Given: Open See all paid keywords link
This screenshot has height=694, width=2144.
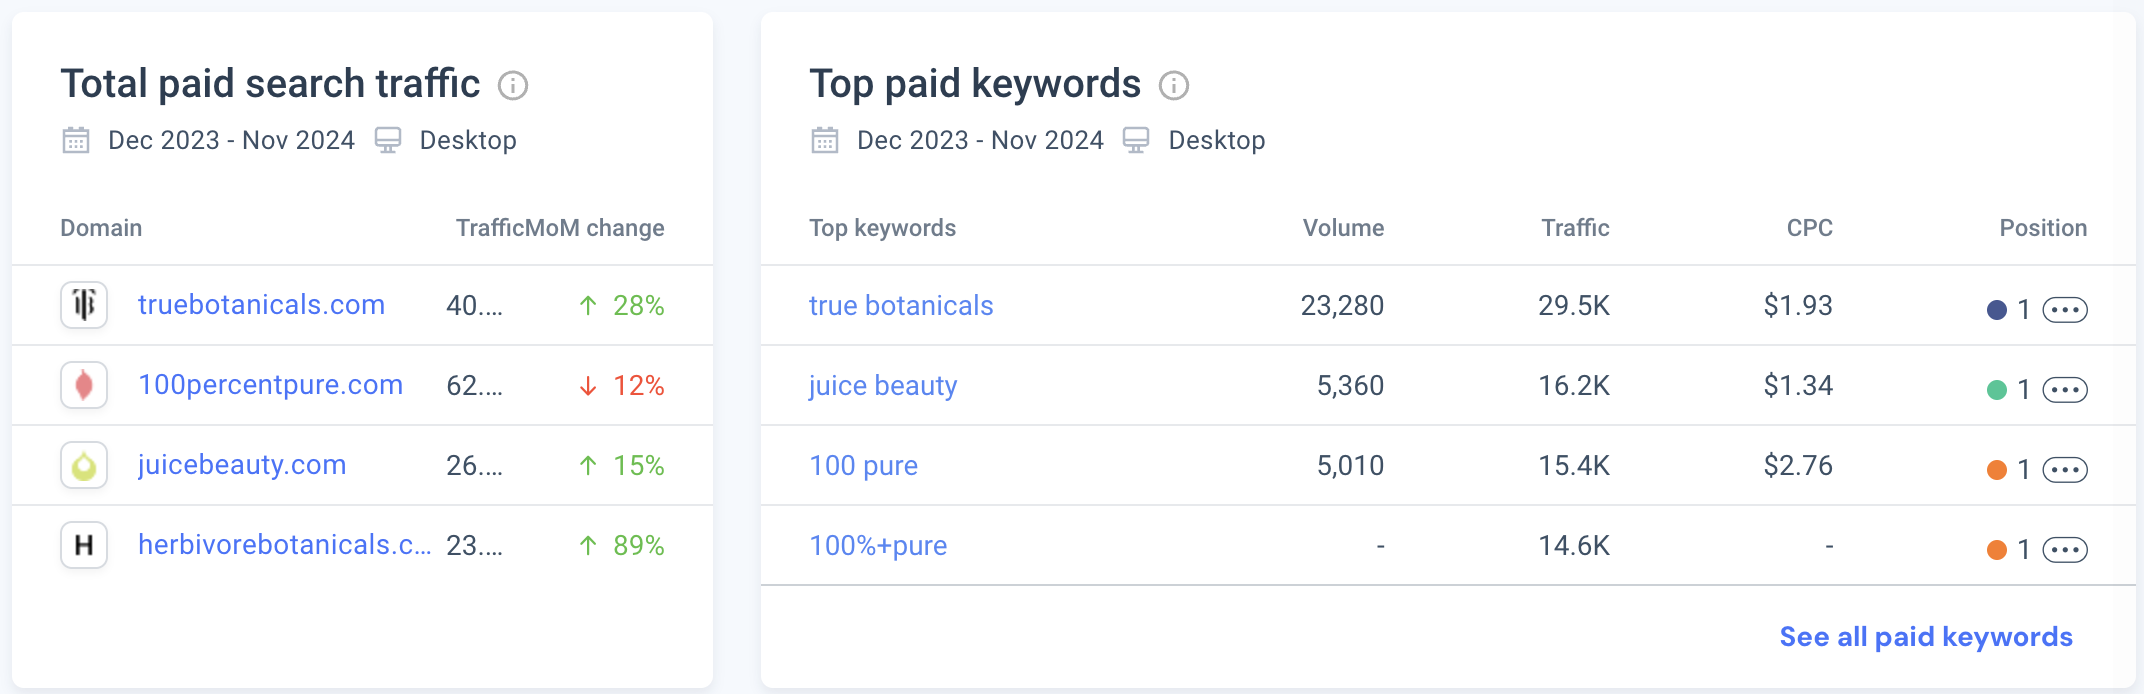Looking at the screenshot, I should 1926,637.
